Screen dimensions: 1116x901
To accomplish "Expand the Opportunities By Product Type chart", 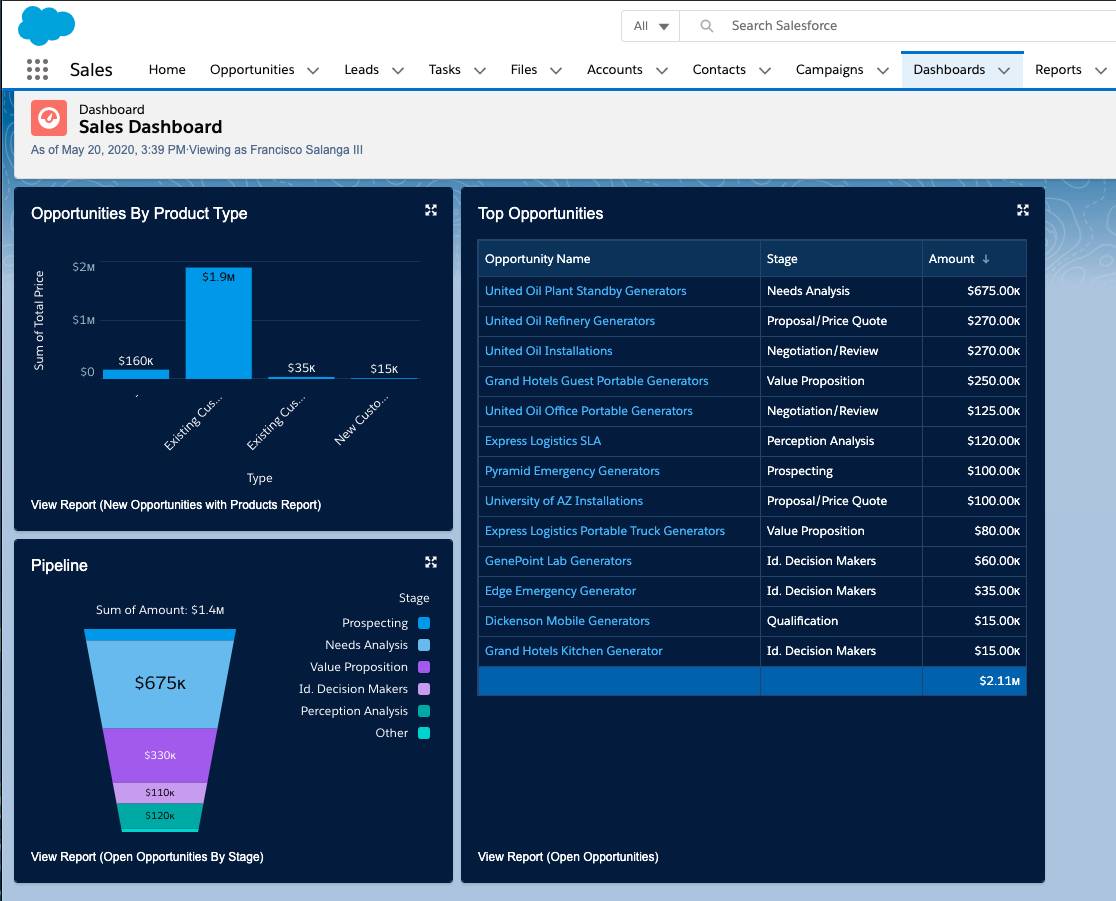I will 431,210.
